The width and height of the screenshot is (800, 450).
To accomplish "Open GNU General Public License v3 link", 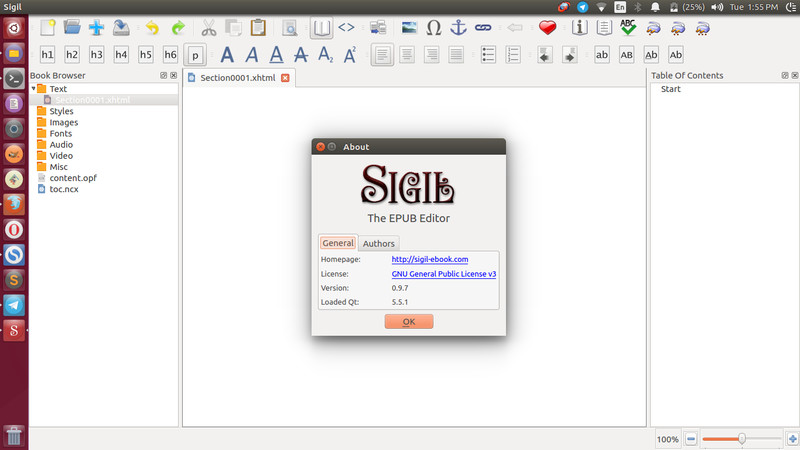I will tap(444, 274).
